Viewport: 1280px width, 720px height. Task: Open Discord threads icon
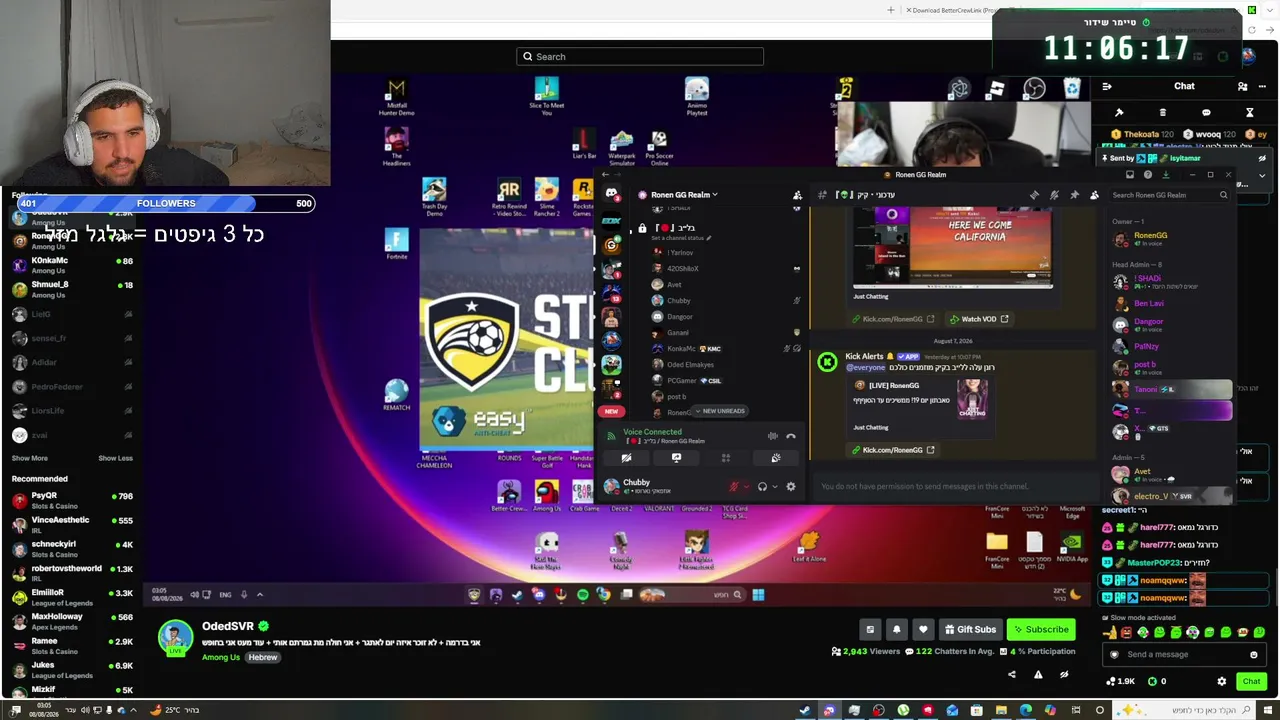click(x=1034, y=195)
